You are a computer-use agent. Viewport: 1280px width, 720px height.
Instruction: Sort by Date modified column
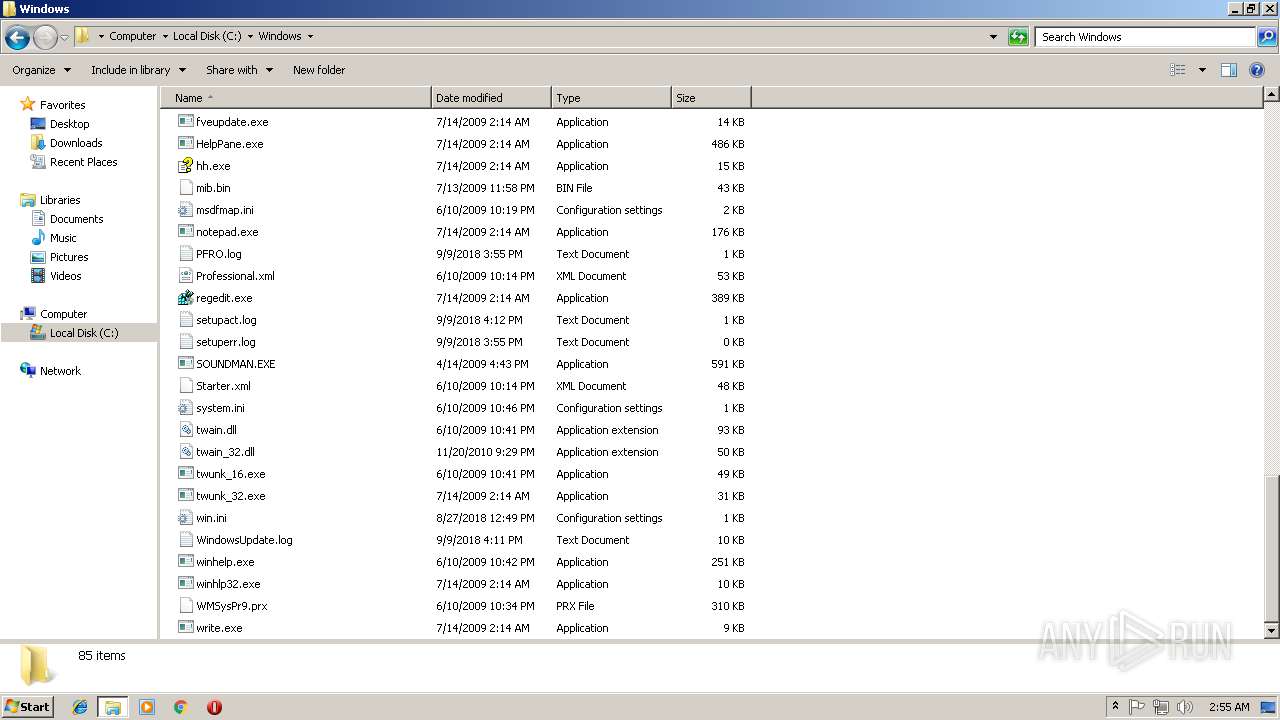pos(491,98)
